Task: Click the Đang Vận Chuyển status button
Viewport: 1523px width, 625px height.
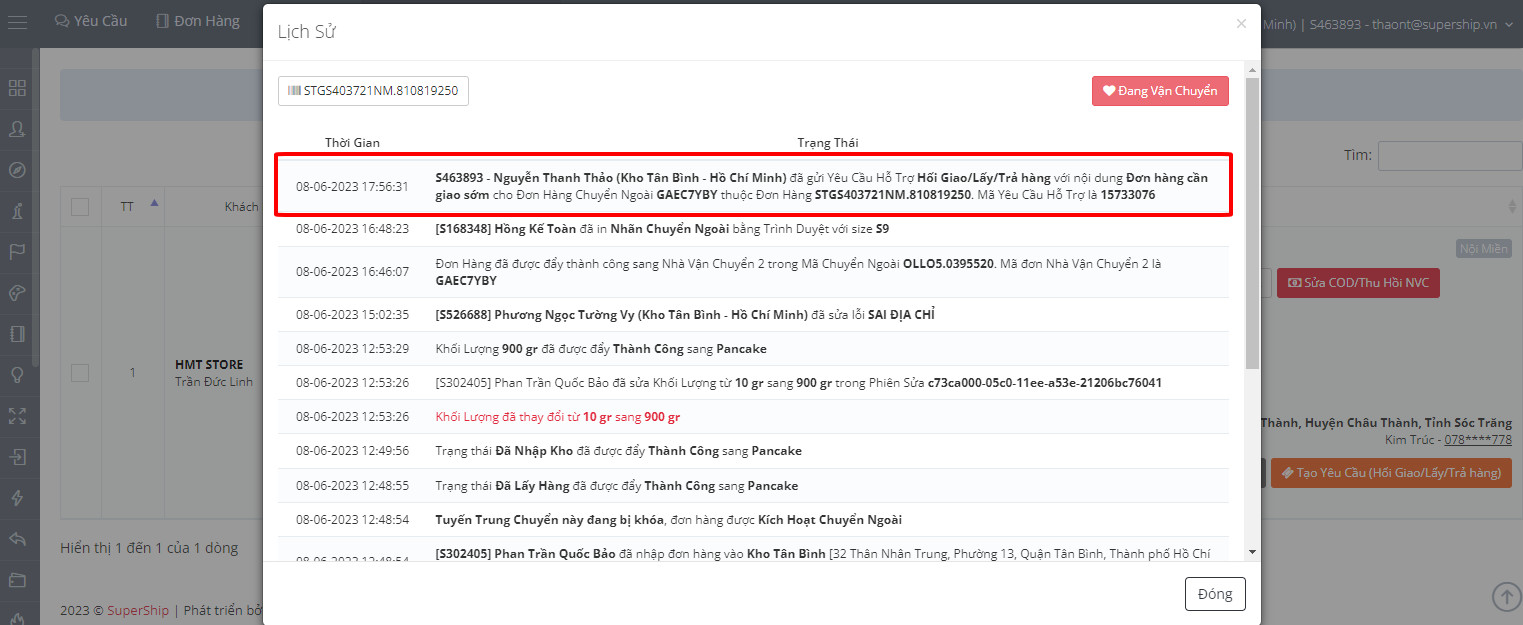Action: click(x=1160, y=91)
